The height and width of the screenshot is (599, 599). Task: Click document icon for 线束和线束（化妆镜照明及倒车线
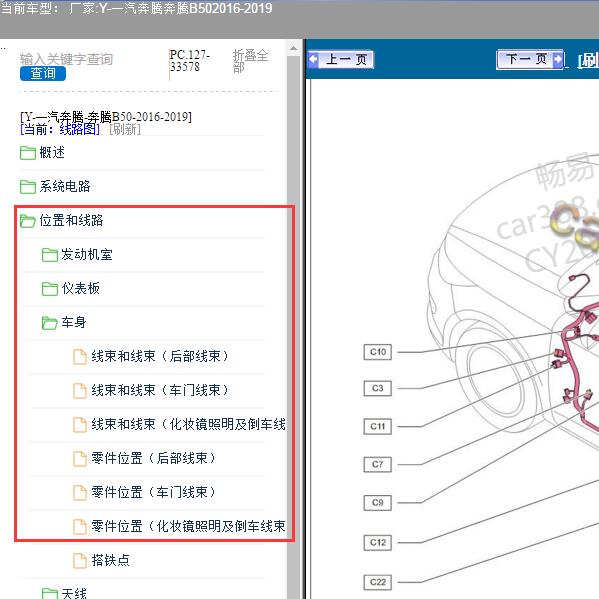click(x=80, y=425)
